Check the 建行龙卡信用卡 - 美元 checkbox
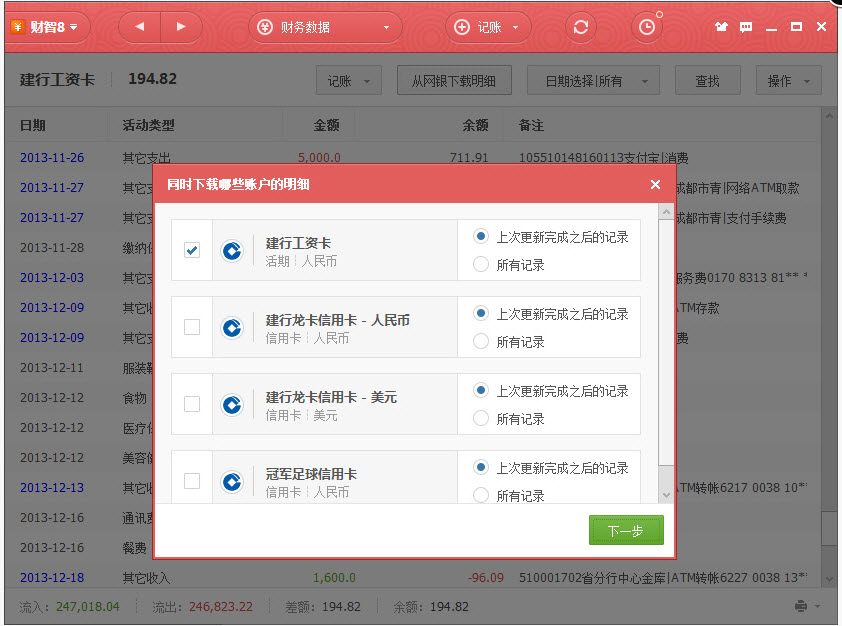The width and height of the screenshot is (842, 626). tap(192, 404)
